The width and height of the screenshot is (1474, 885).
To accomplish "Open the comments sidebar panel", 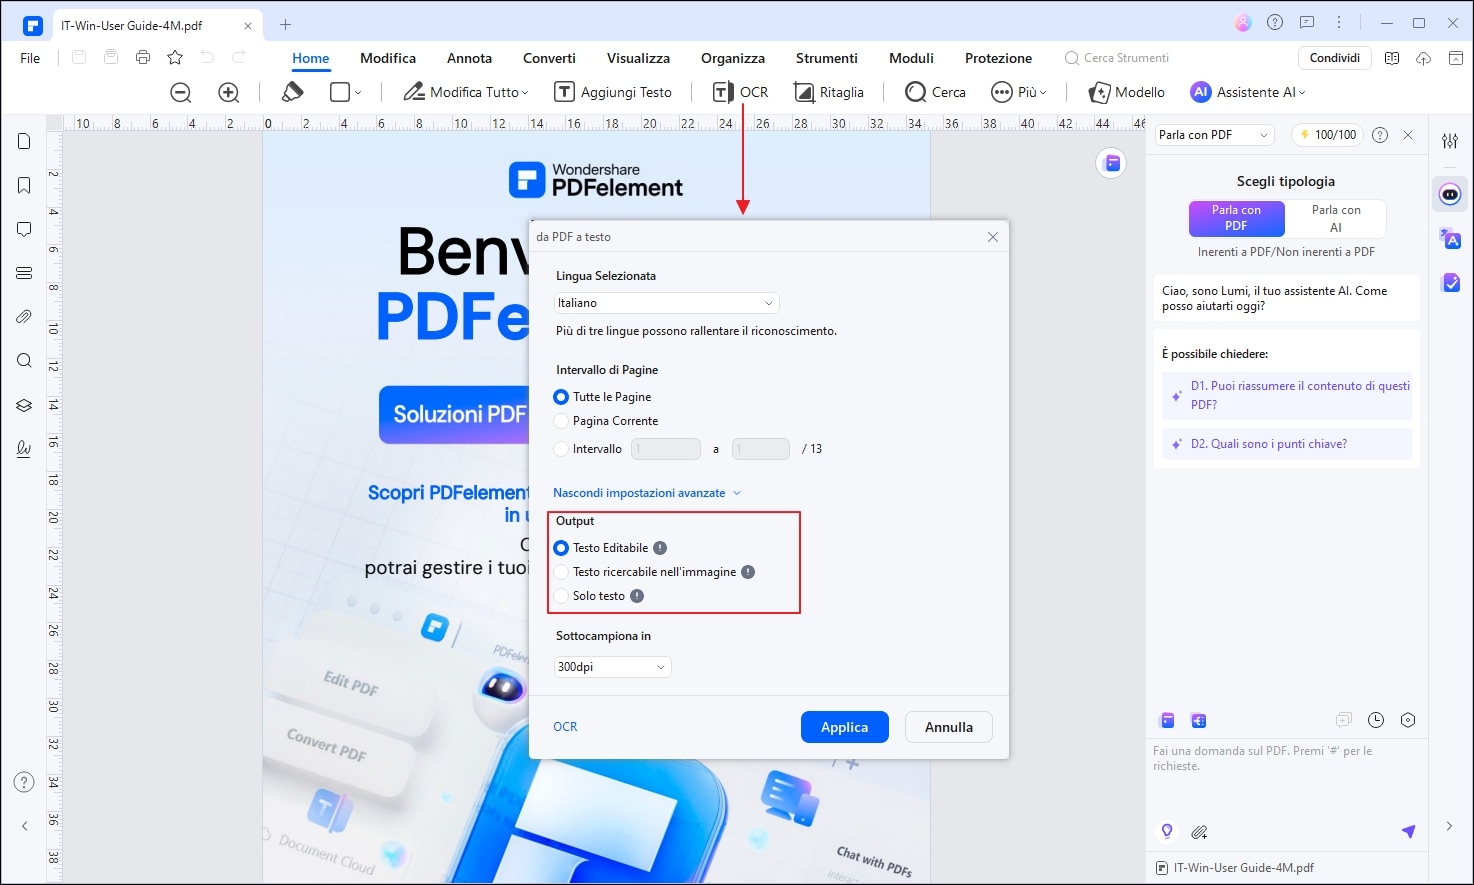I will point(24,229).
